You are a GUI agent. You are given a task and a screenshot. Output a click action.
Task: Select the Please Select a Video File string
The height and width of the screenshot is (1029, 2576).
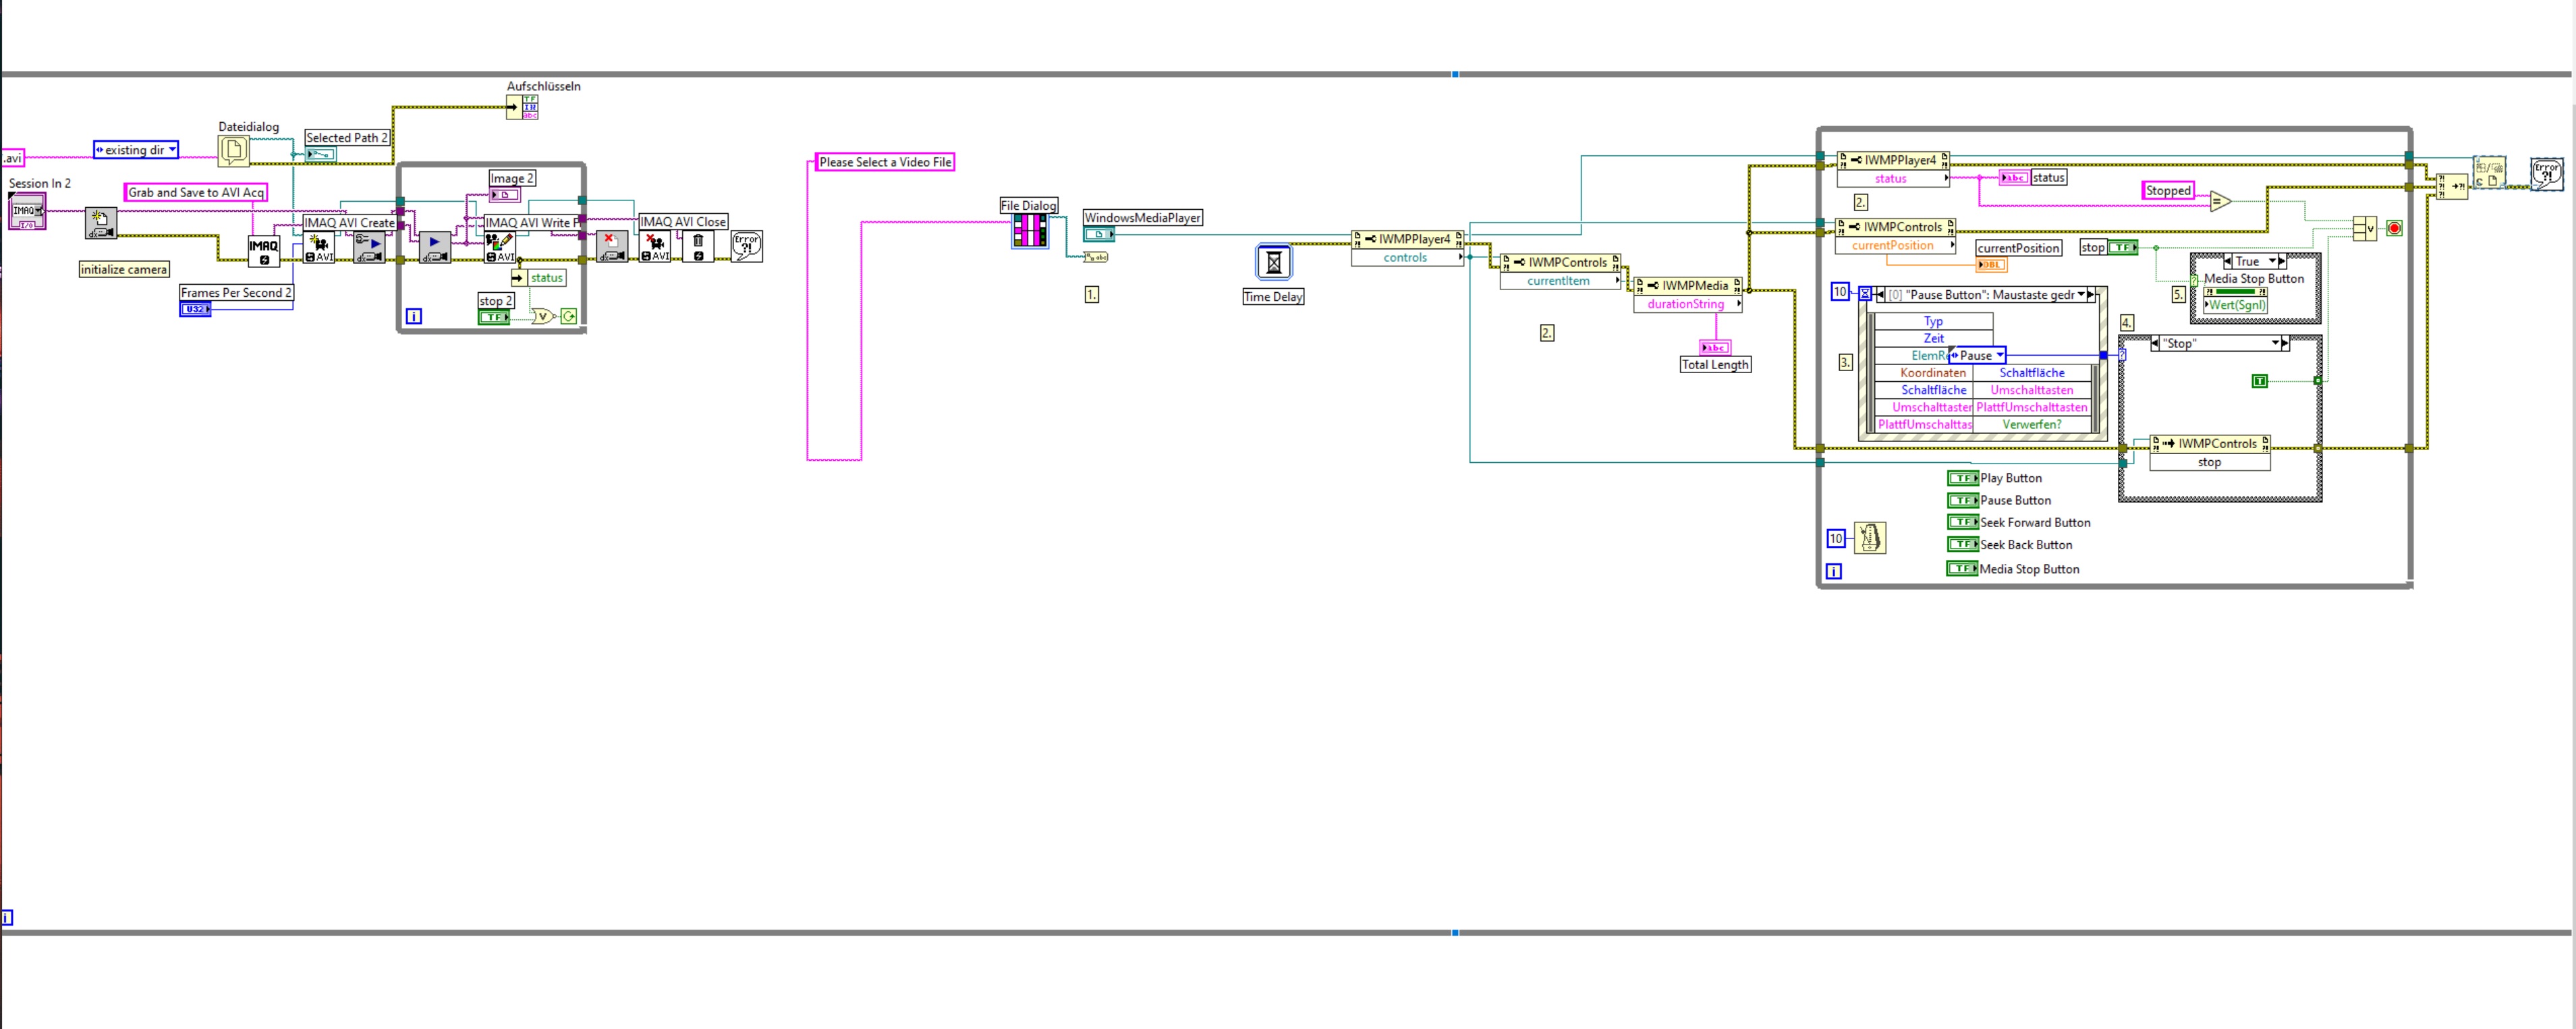tap(885, 162)
